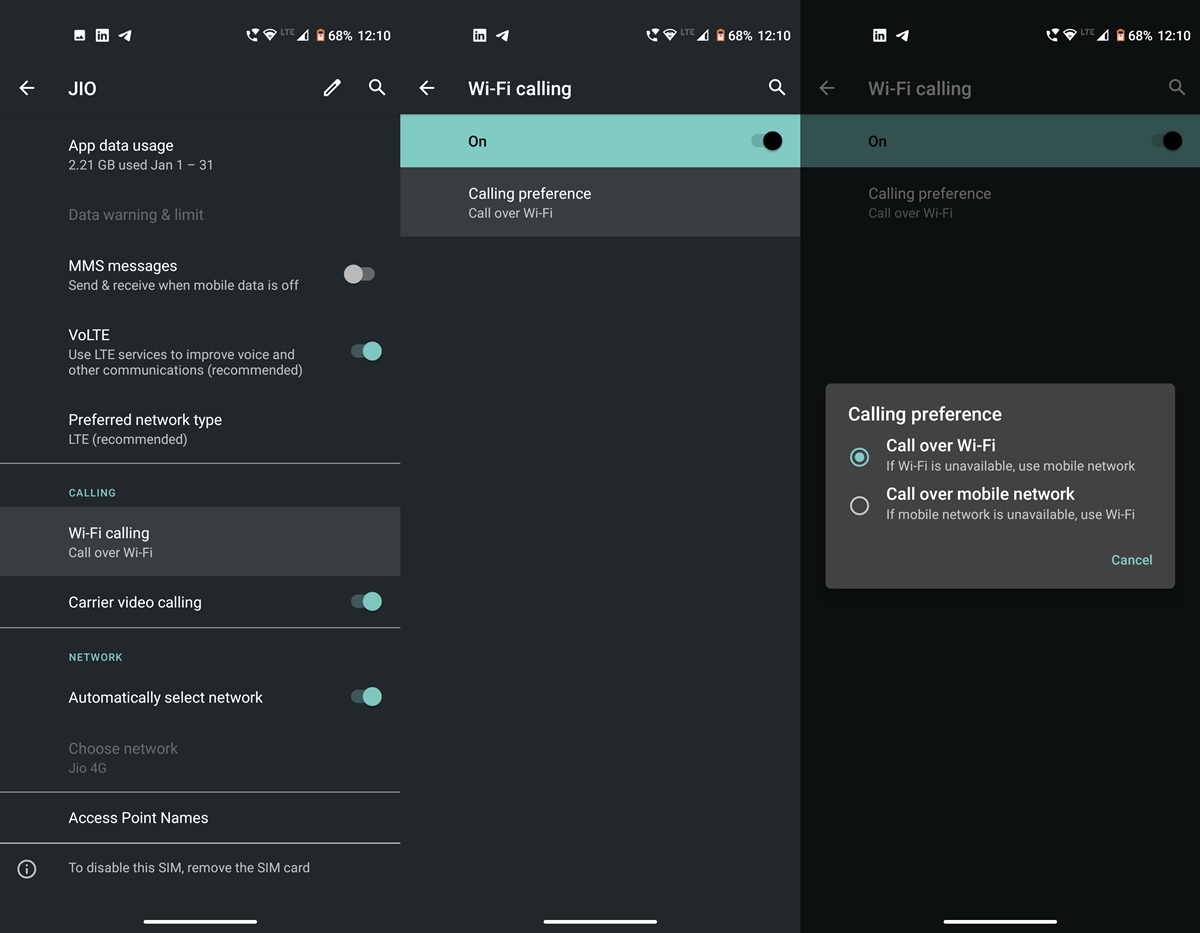Tap dimmed search icon behind the dialog

(x=1177, y=88)
